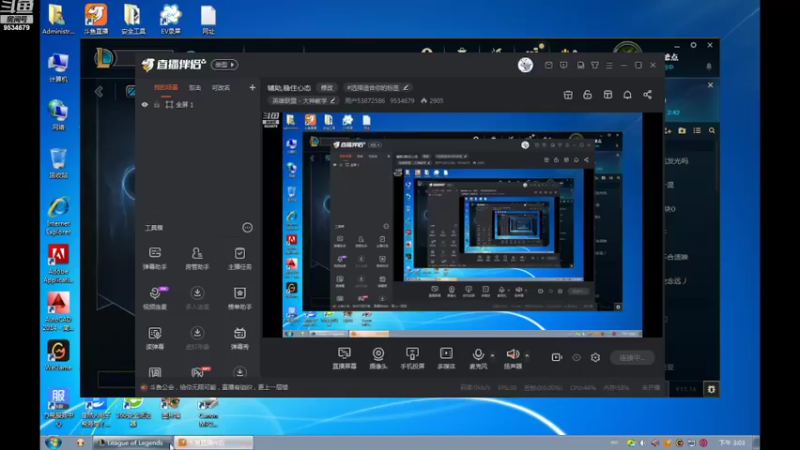Screen dimensions: 800x450
Task: Click the 修改 button beside the stream title
Action: pos(327,88)
